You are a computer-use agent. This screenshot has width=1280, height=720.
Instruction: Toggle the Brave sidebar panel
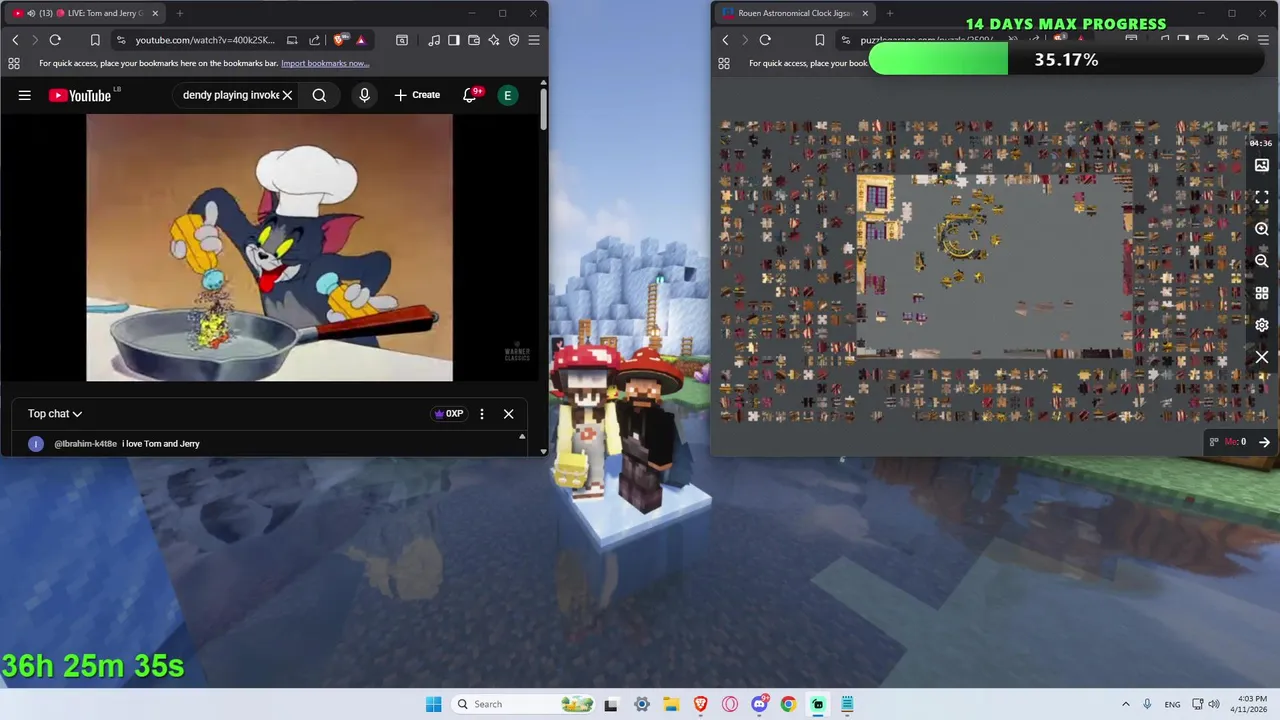pyautogui.click(x=454, y=40)
